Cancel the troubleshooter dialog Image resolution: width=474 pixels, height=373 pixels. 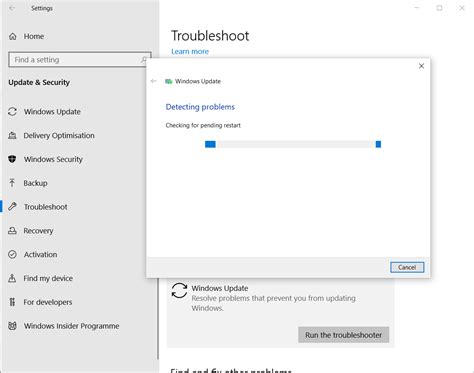tap(407, 267)
